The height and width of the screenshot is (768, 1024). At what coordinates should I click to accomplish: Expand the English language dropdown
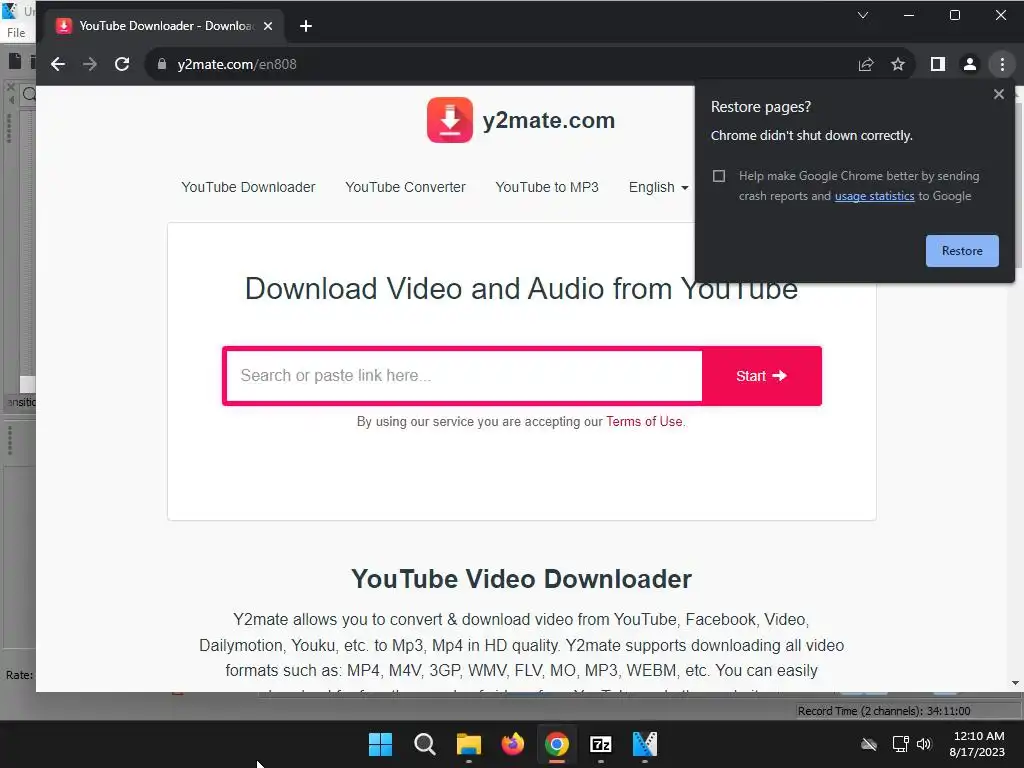pyautogui.click(x=658, y=187)
